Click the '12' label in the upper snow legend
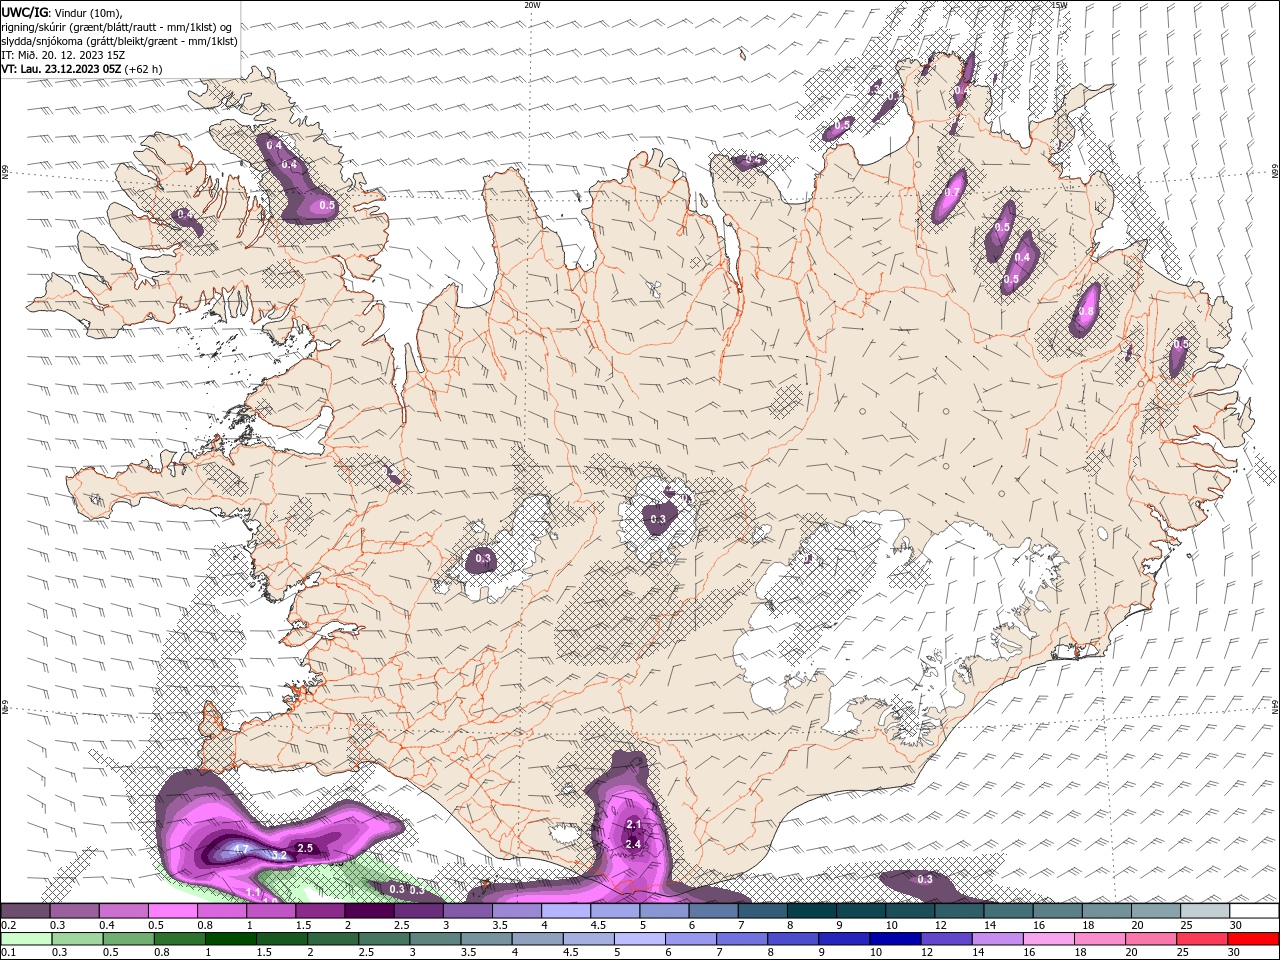Screen dimensions: 1280x960 (x=941, y=925)
